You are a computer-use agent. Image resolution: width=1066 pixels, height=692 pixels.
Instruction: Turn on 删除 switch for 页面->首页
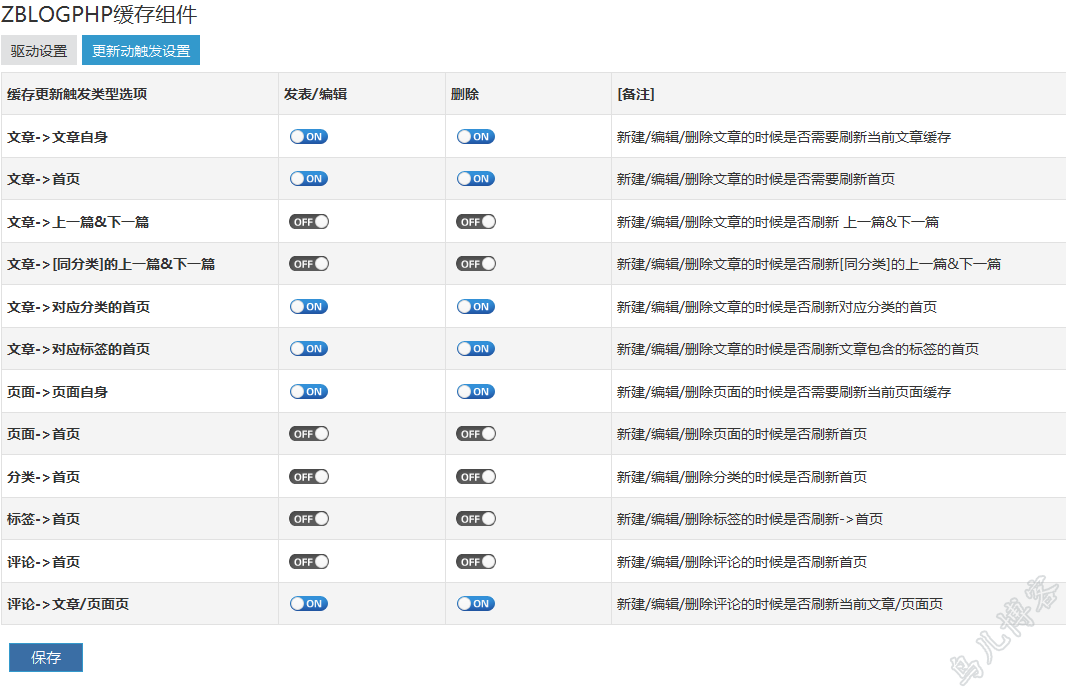(476, 434)
